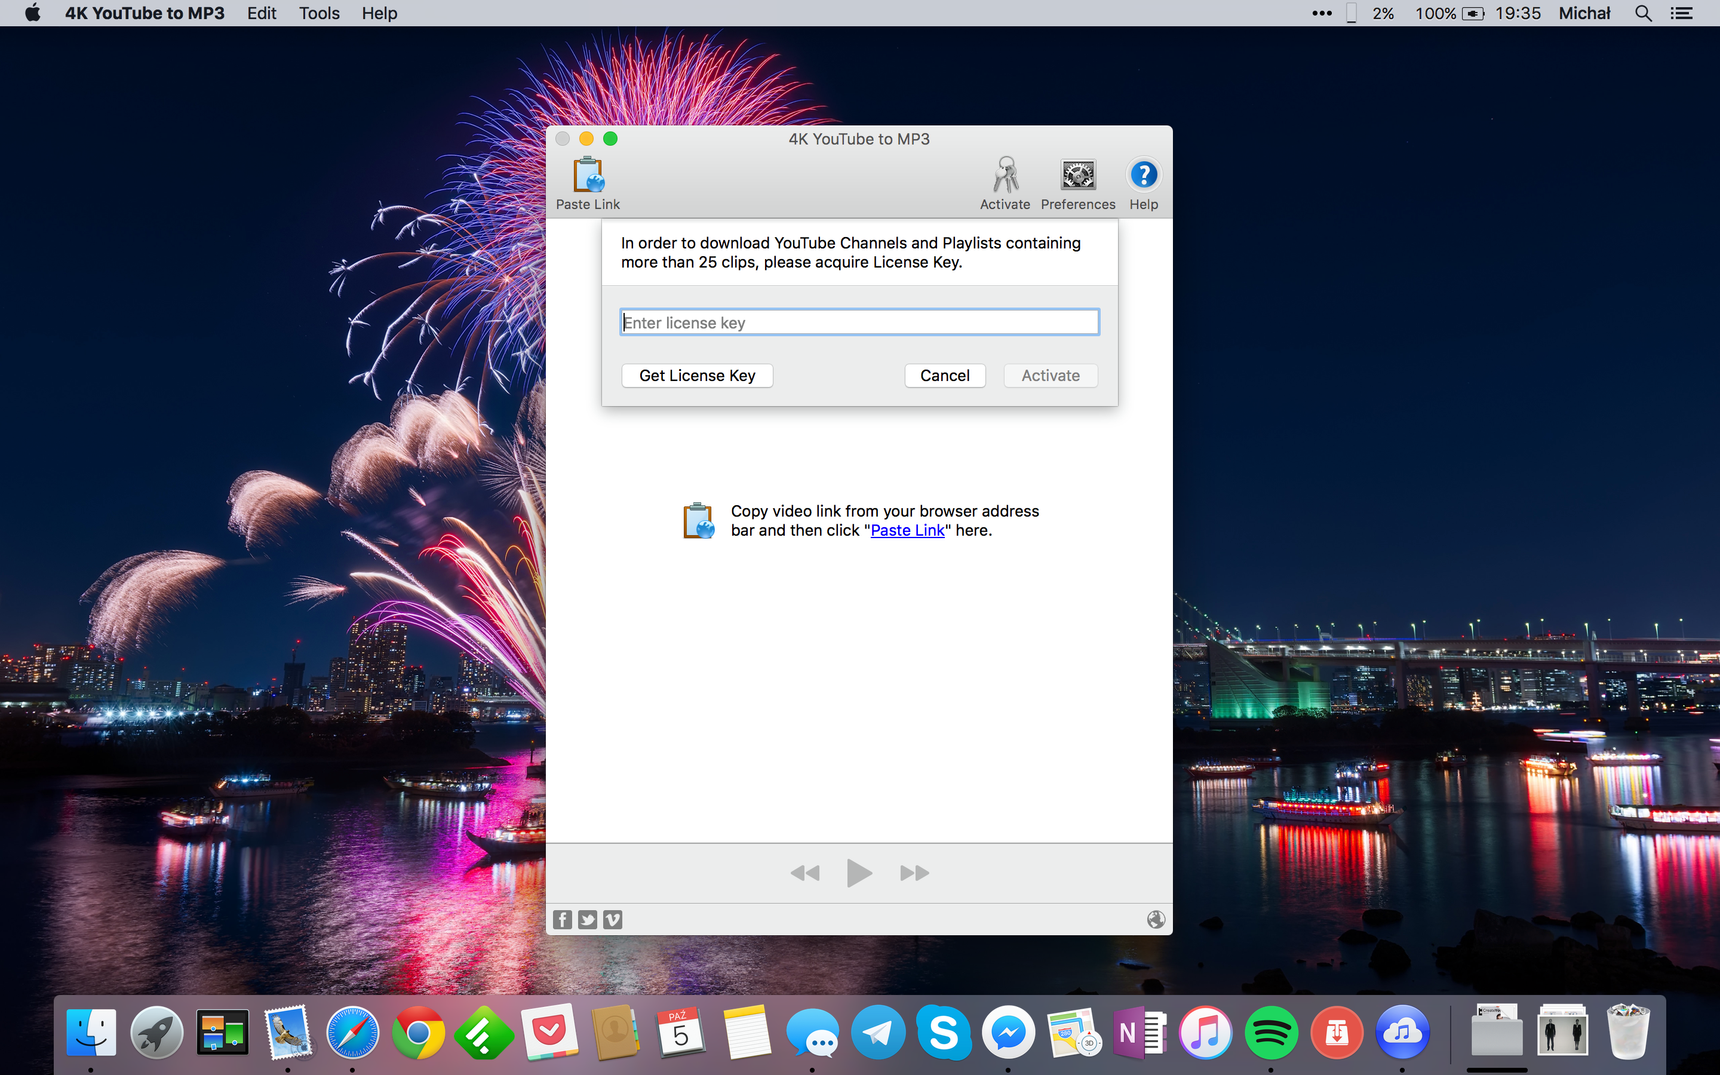Open the Help menu in the menu bar
This screenshot has height=1075, width=1720.
tap(379, 13)
